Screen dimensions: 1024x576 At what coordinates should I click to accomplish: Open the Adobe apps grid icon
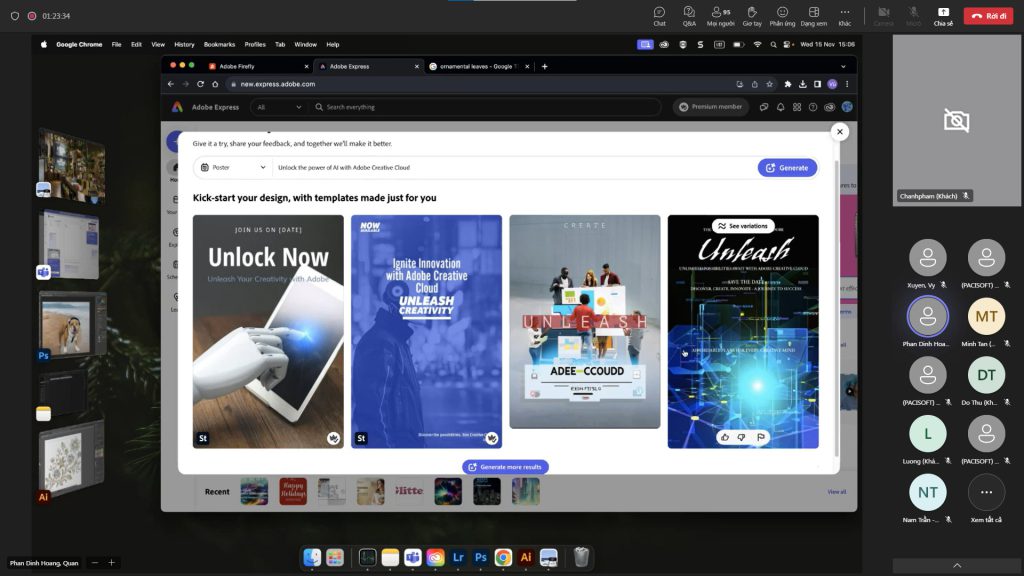(x=797, y=107)
